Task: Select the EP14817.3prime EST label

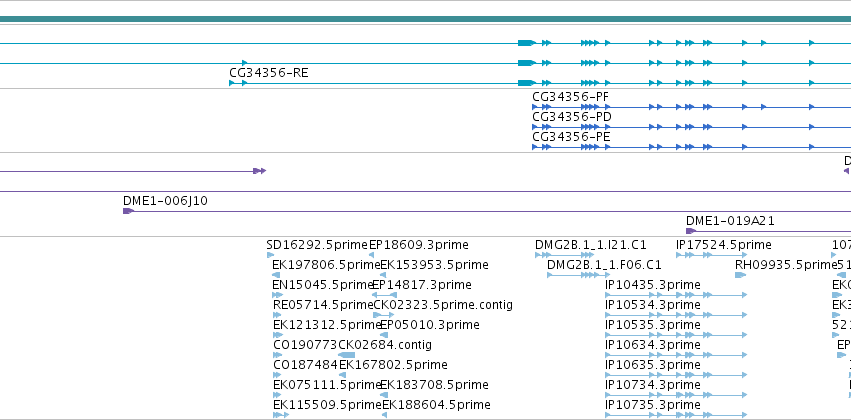Action: click(422, 285)
